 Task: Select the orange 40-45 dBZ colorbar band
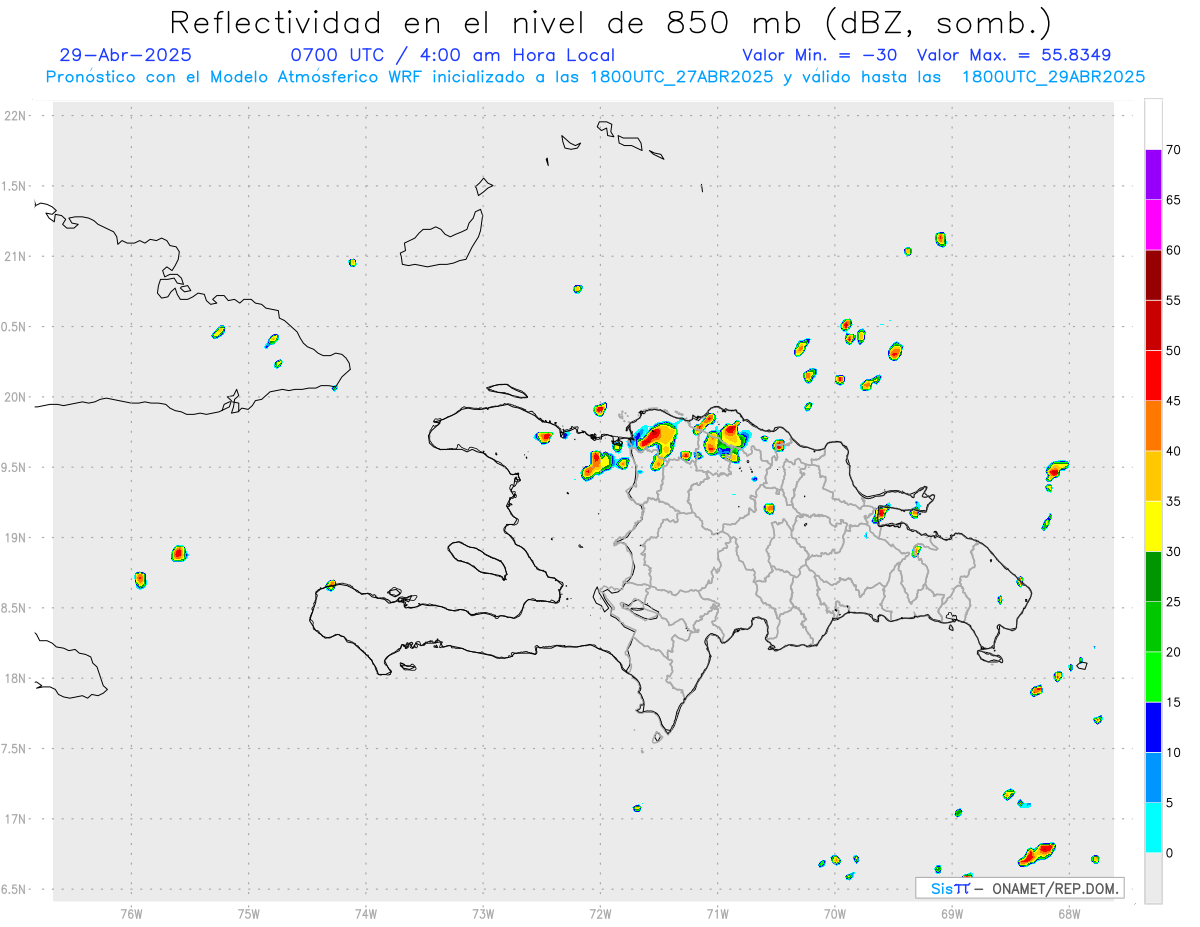point(1153,426)
